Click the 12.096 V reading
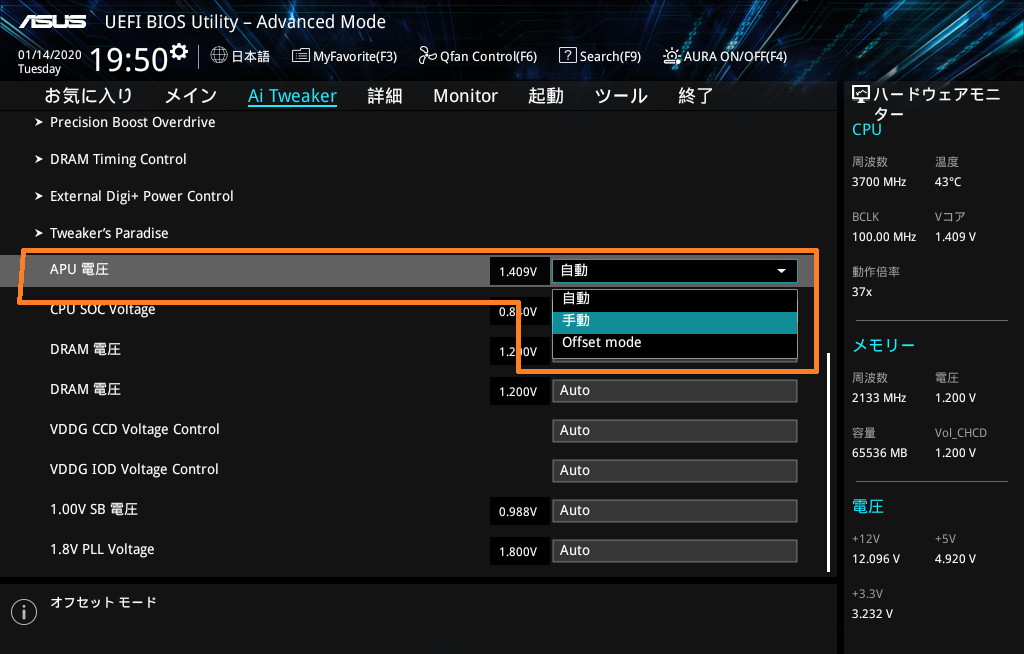The height and width of the screenshot is (654, 1024). [x=876, y=559]
